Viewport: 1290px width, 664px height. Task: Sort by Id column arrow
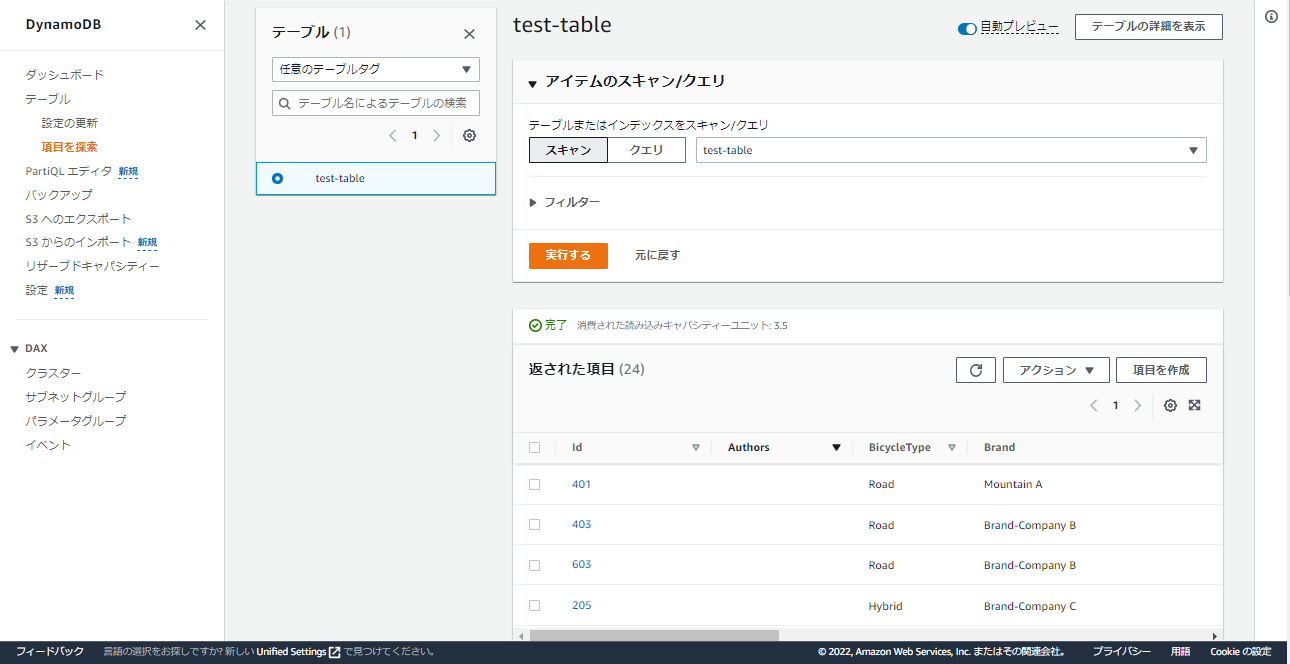[x=696, y=448]
